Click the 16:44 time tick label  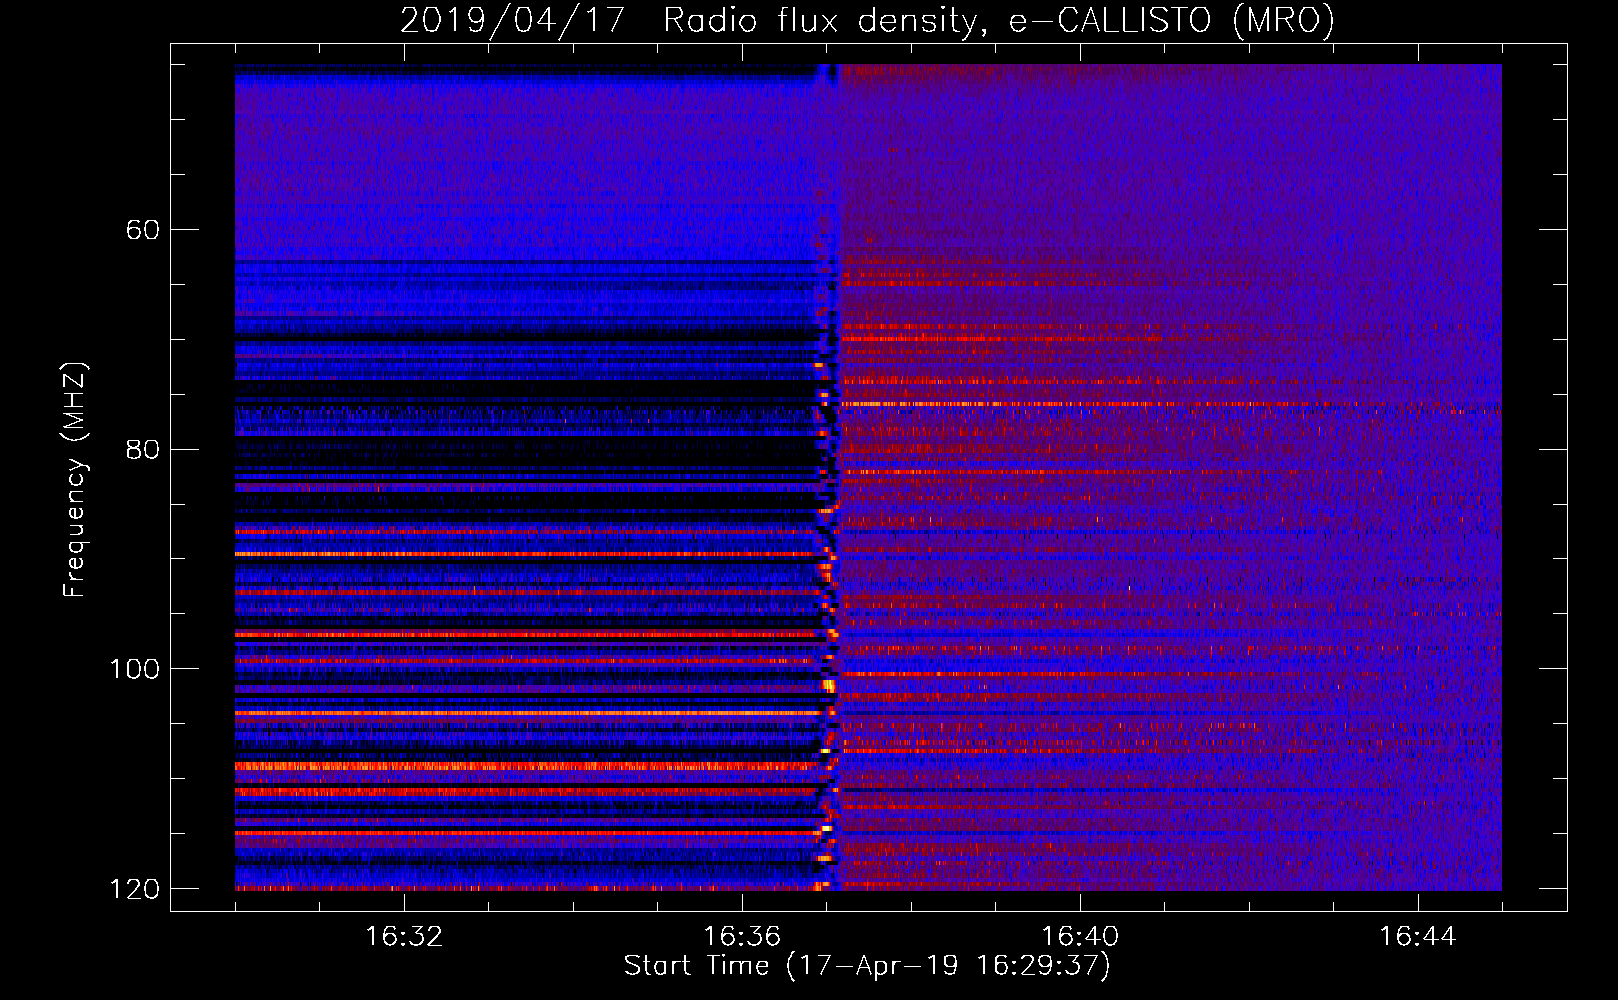[1418, 936]
